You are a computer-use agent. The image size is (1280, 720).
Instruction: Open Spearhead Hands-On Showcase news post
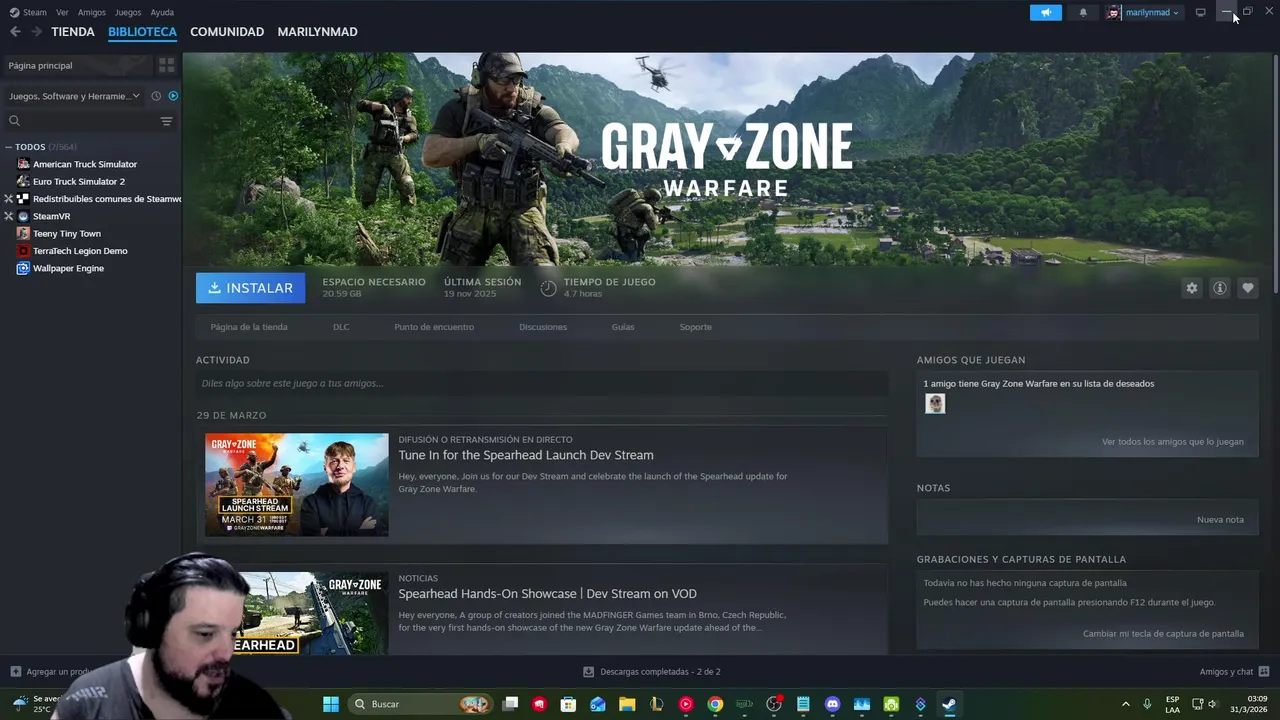(547, 594)
